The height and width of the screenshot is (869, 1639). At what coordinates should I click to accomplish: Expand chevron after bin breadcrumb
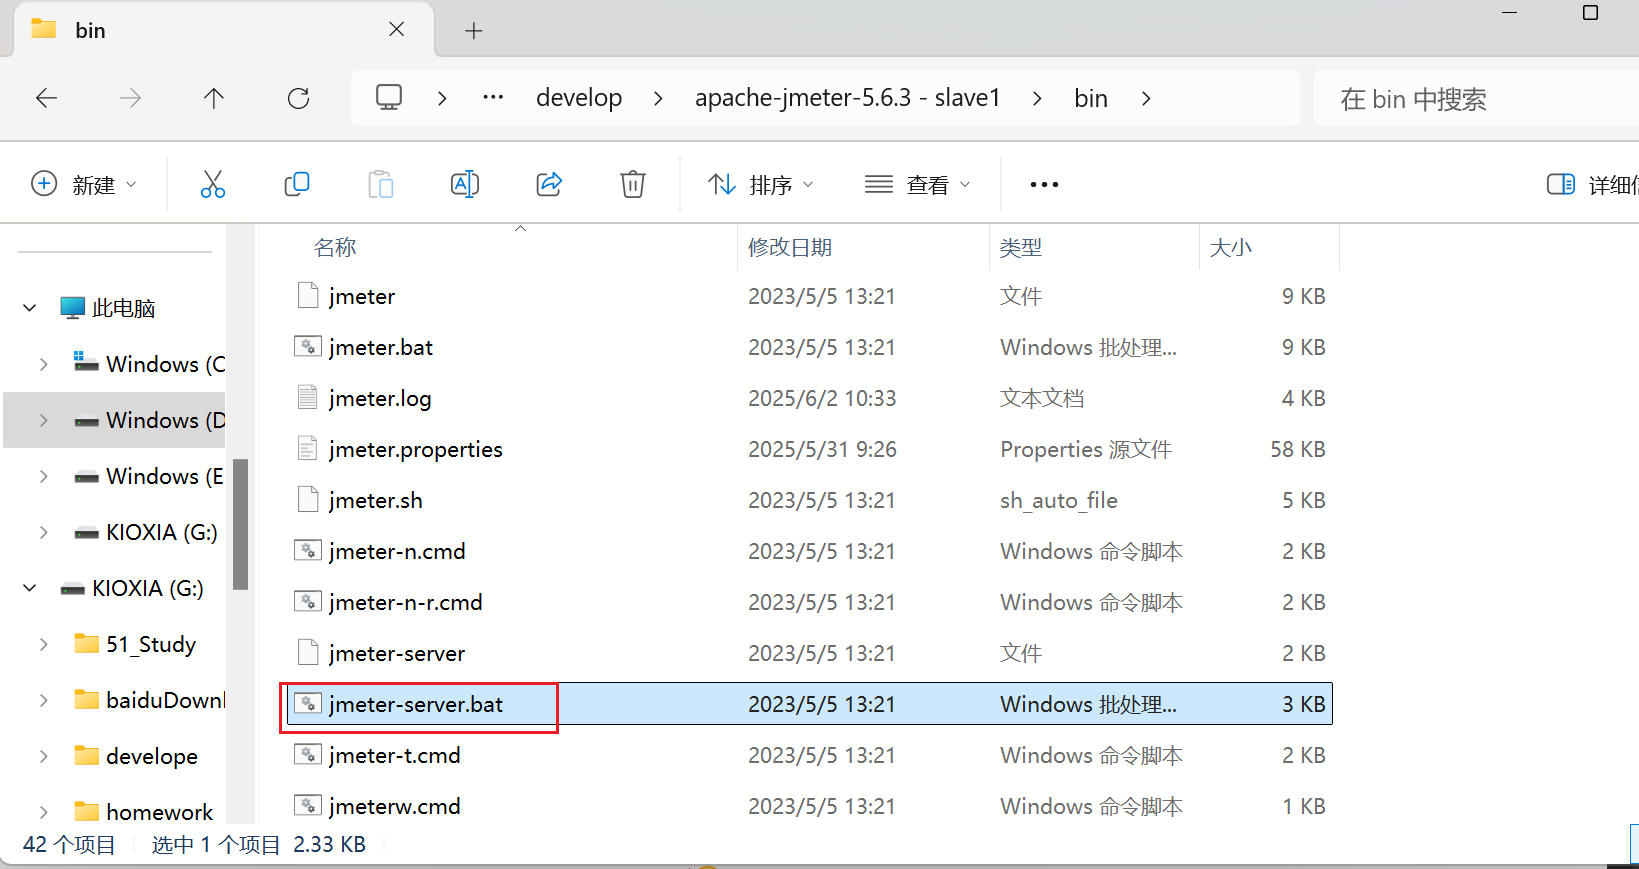pos(1146,98)
